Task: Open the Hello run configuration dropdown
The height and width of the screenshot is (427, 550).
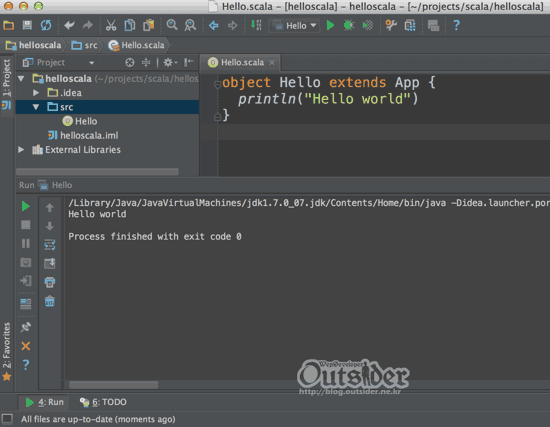Action: click(x=295, y=26)
